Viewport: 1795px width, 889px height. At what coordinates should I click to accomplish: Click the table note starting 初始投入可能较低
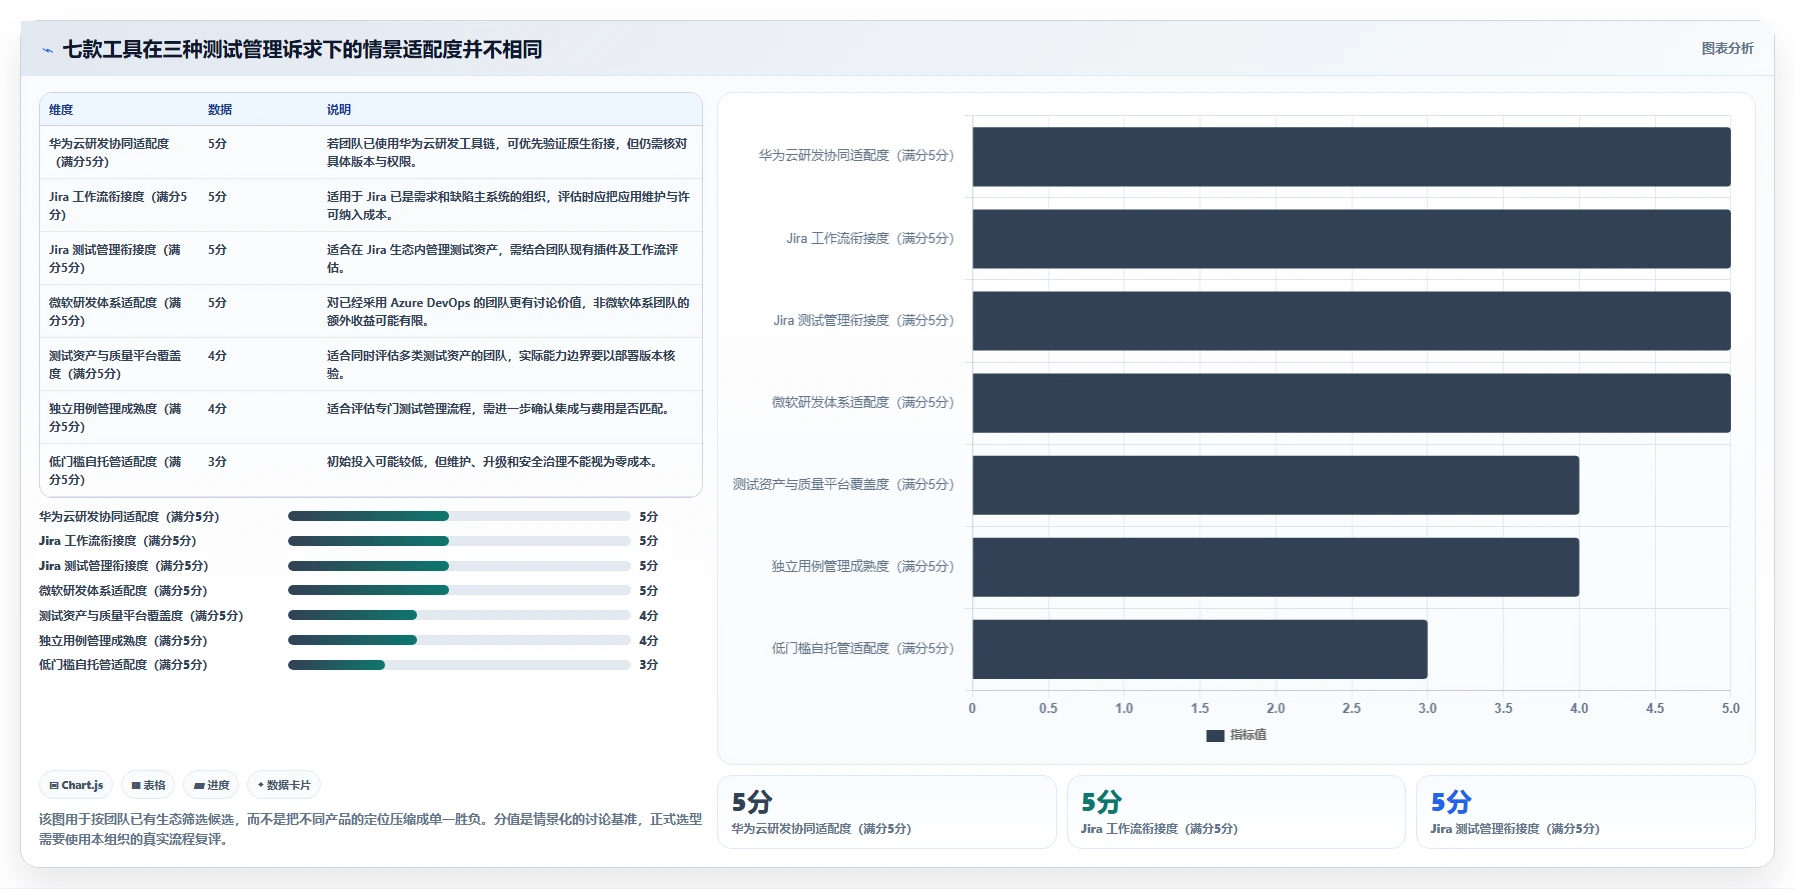pyautogui.click(x=493, y=462)
